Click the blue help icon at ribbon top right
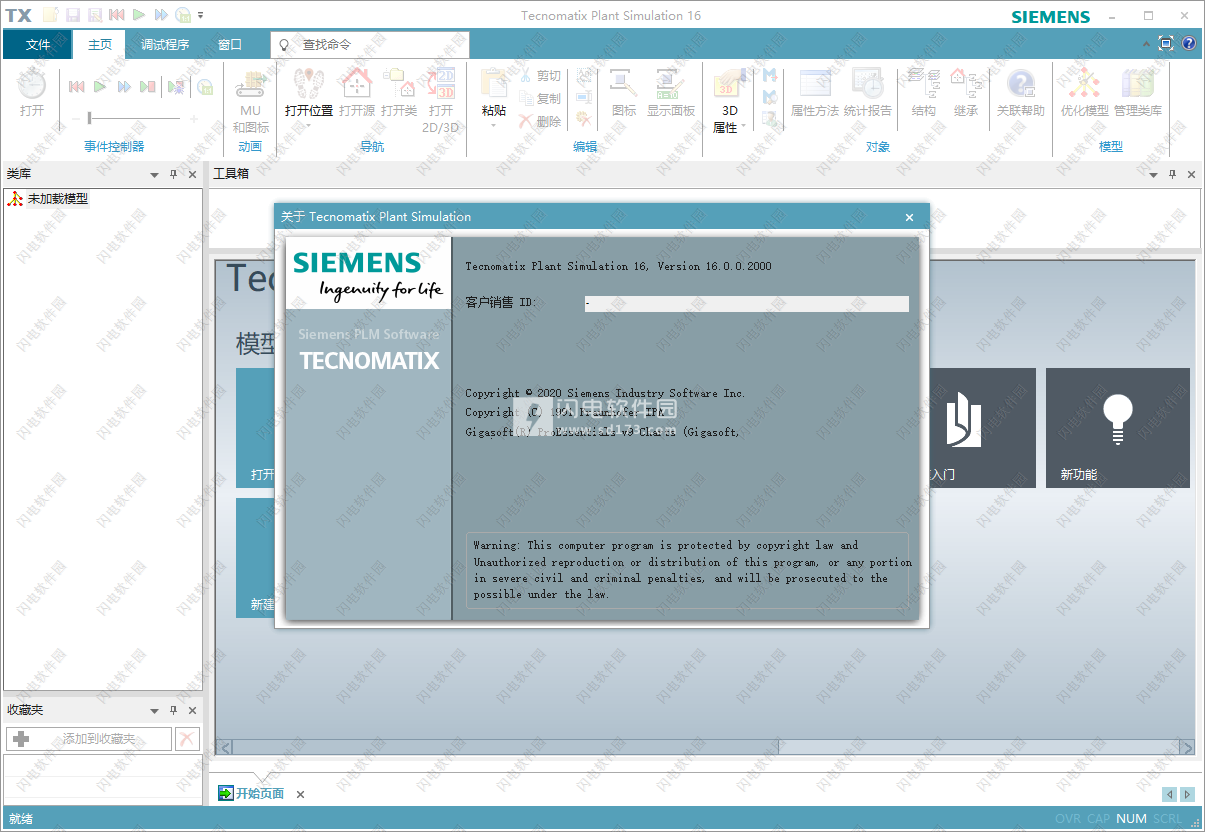The height and width of the screenshot is (832, 1205). (x=1189, y=43)
